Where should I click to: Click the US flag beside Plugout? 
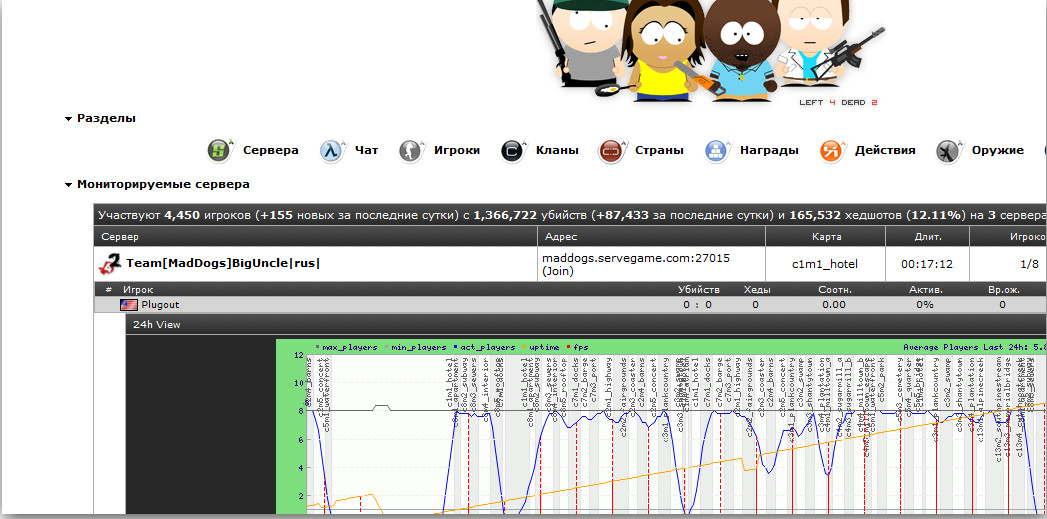click(129, 305)
